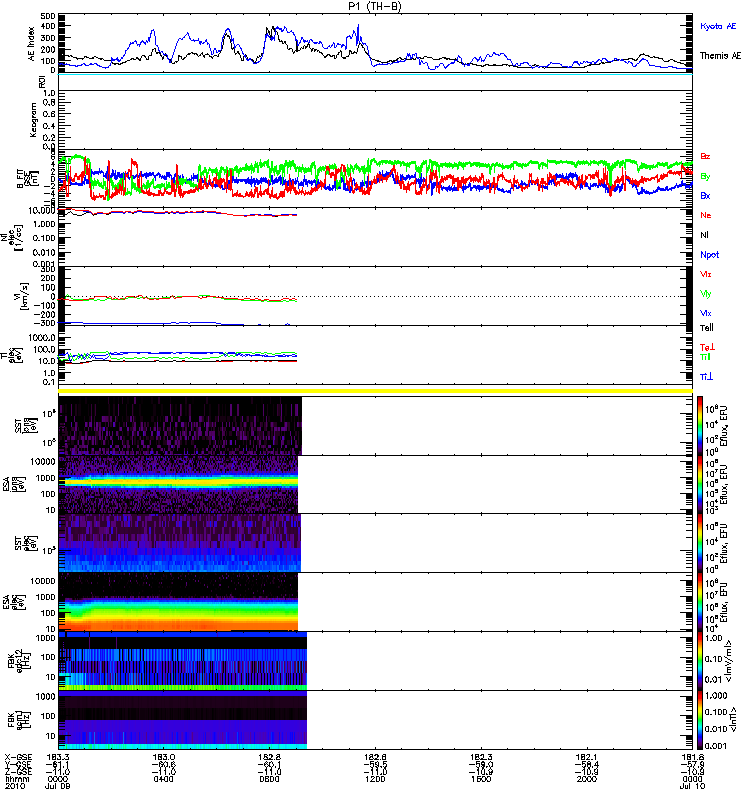750x800 pixels.
Task: Click the AE Index y-axis label
Action: coord(32,44)
